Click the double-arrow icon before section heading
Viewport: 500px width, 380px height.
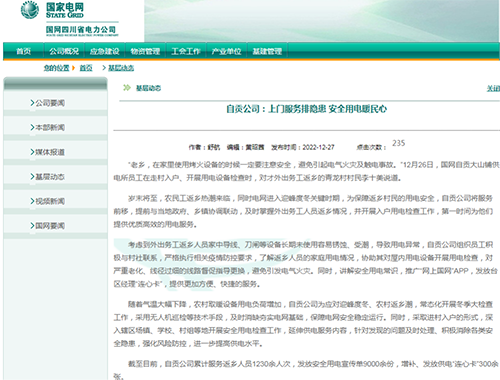tap(127, 88)
